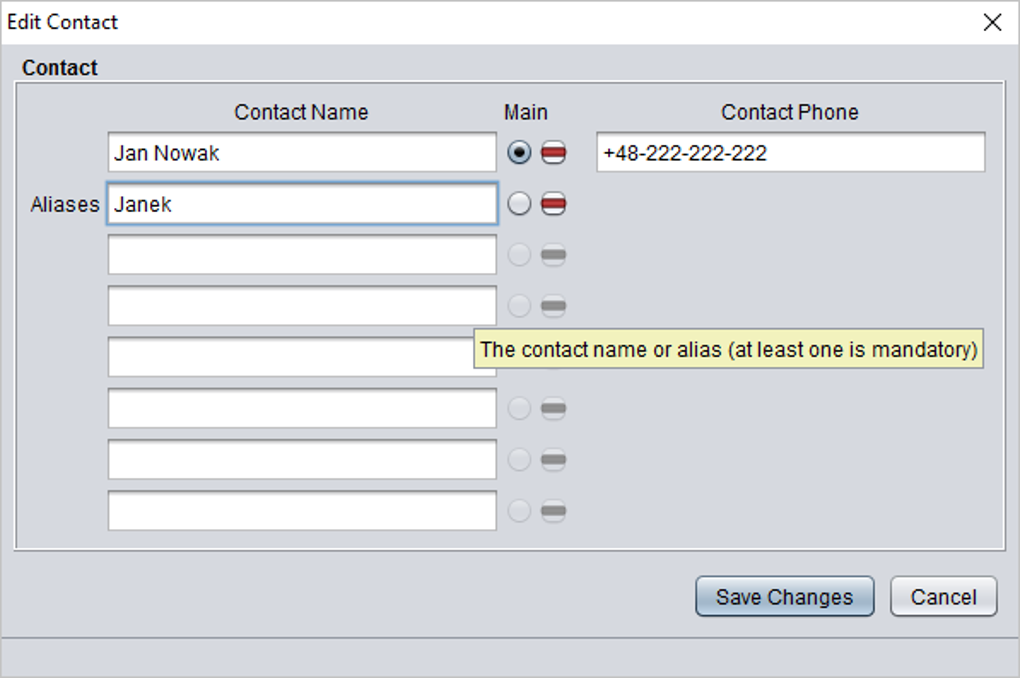The width and height of the screenshot is (1020, 678).
Task: Select the Main radio button in the last row
Action: pyautogui.click(x=519, y=511)
